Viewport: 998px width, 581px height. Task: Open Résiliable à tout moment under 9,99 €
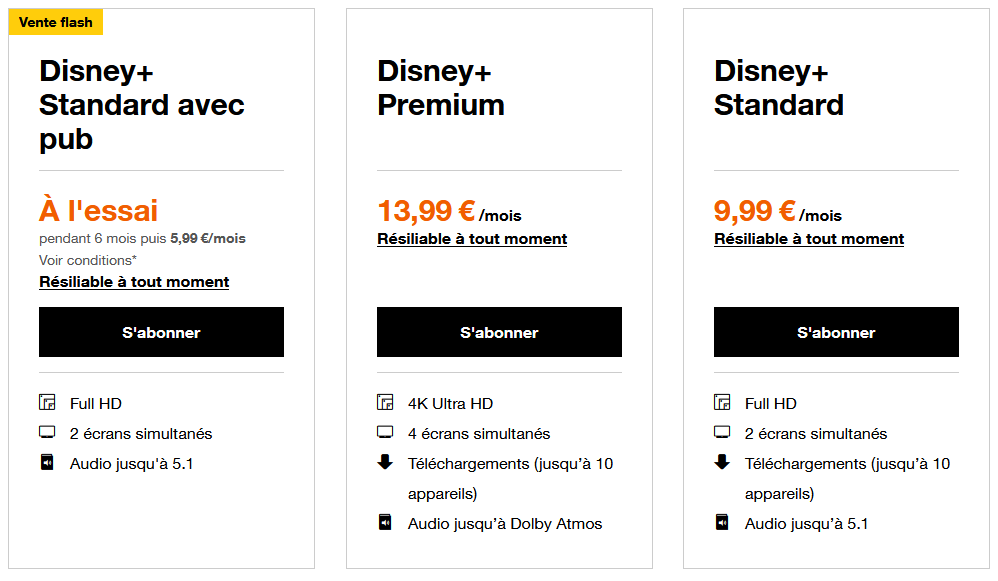pyautogui.click(x=809, y=239)
